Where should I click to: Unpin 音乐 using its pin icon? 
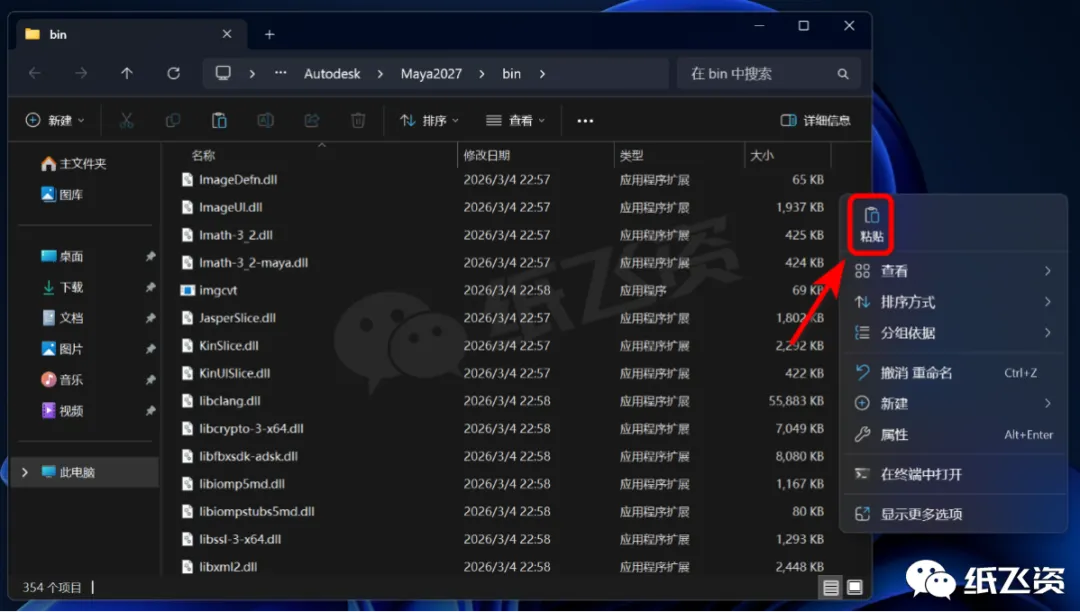point(150,379)
